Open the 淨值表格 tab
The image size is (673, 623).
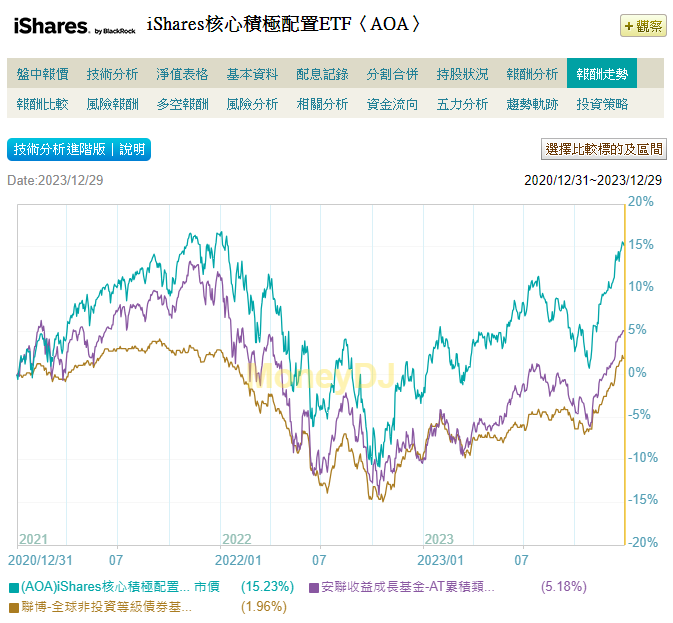pyautogui.click(x=183, y=74)
